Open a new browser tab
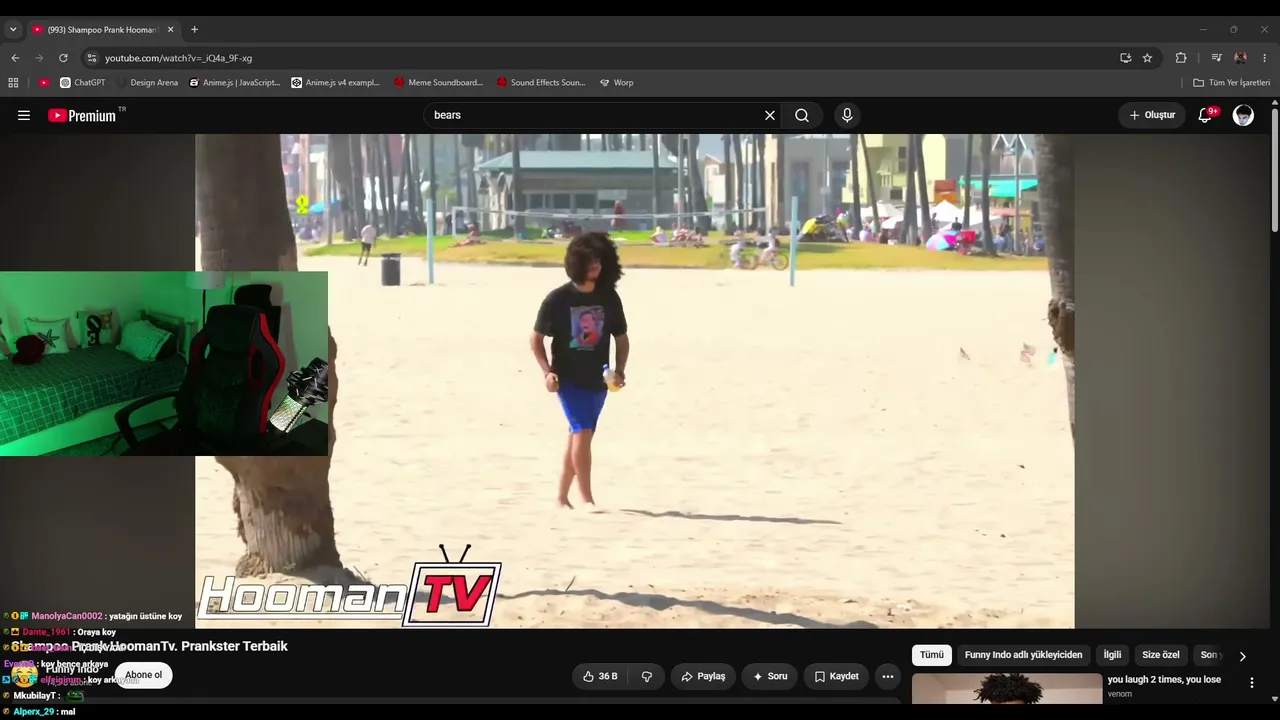The image size is (1280, 720). 194,30
